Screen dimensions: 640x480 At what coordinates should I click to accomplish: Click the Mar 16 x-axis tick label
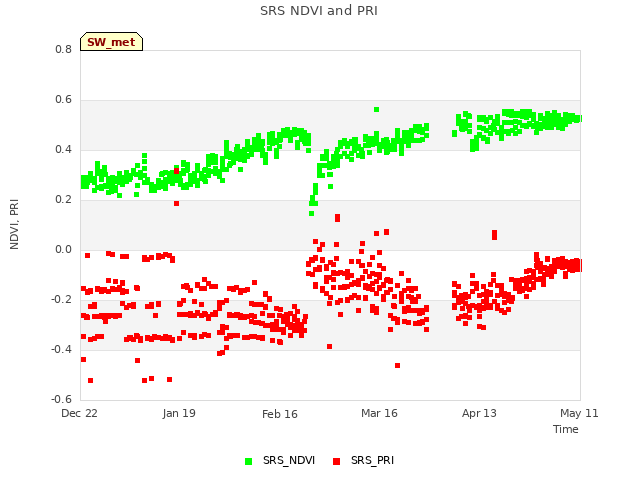(379, 413)
